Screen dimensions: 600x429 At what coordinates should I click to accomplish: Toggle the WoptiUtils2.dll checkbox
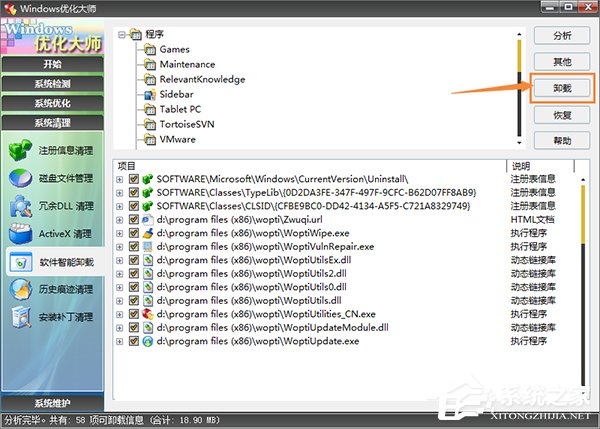[x=134, y=274]
